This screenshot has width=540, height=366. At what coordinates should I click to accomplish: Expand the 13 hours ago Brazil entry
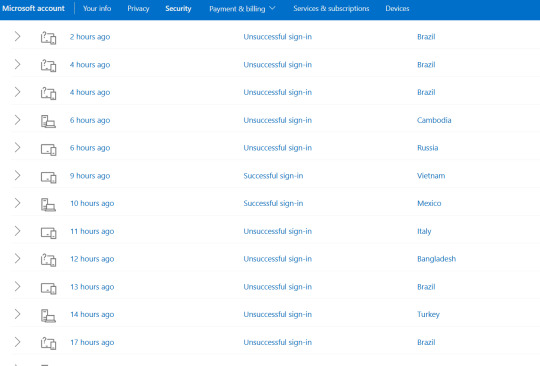pos(17,286)
